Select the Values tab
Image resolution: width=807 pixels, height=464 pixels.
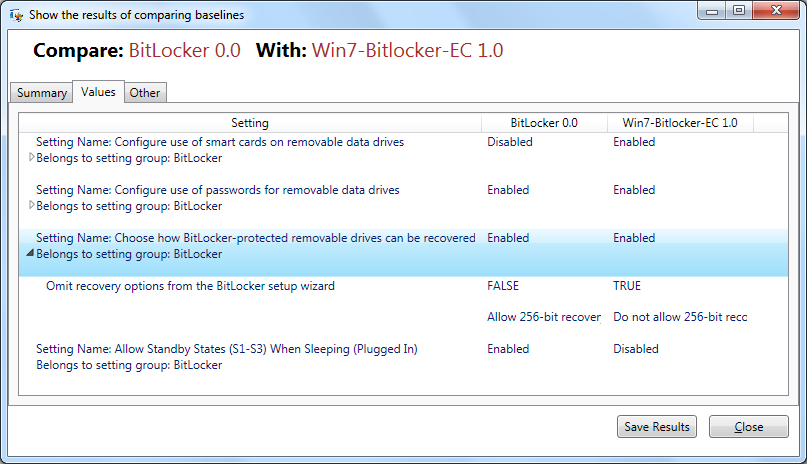tap(98, 92)
